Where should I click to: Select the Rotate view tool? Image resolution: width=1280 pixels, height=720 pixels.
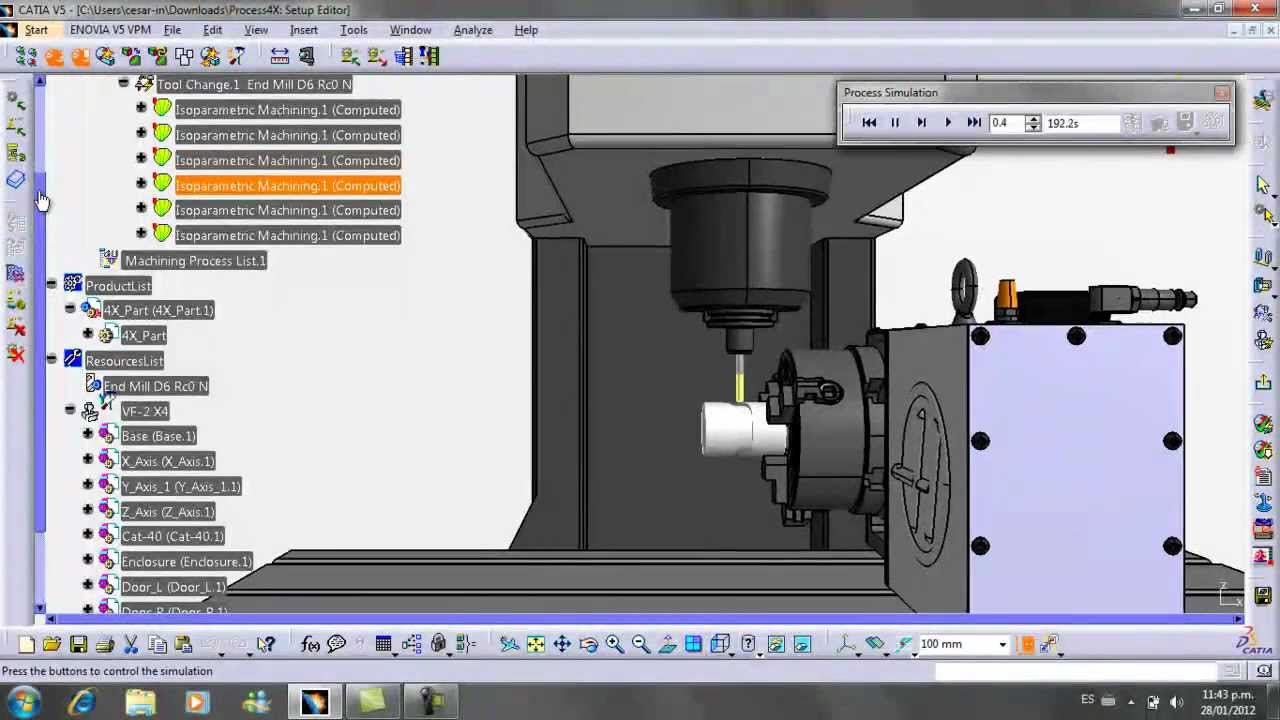588,645
